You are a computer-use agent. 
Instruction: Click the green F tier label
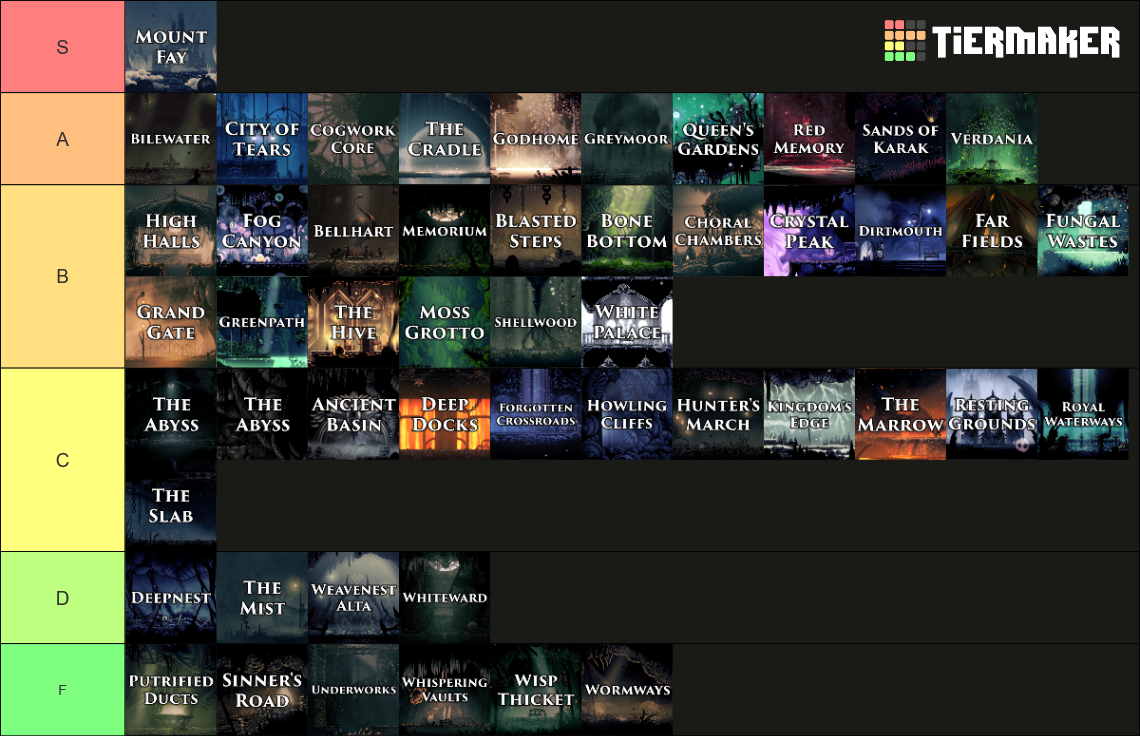[x=63, y=689]
